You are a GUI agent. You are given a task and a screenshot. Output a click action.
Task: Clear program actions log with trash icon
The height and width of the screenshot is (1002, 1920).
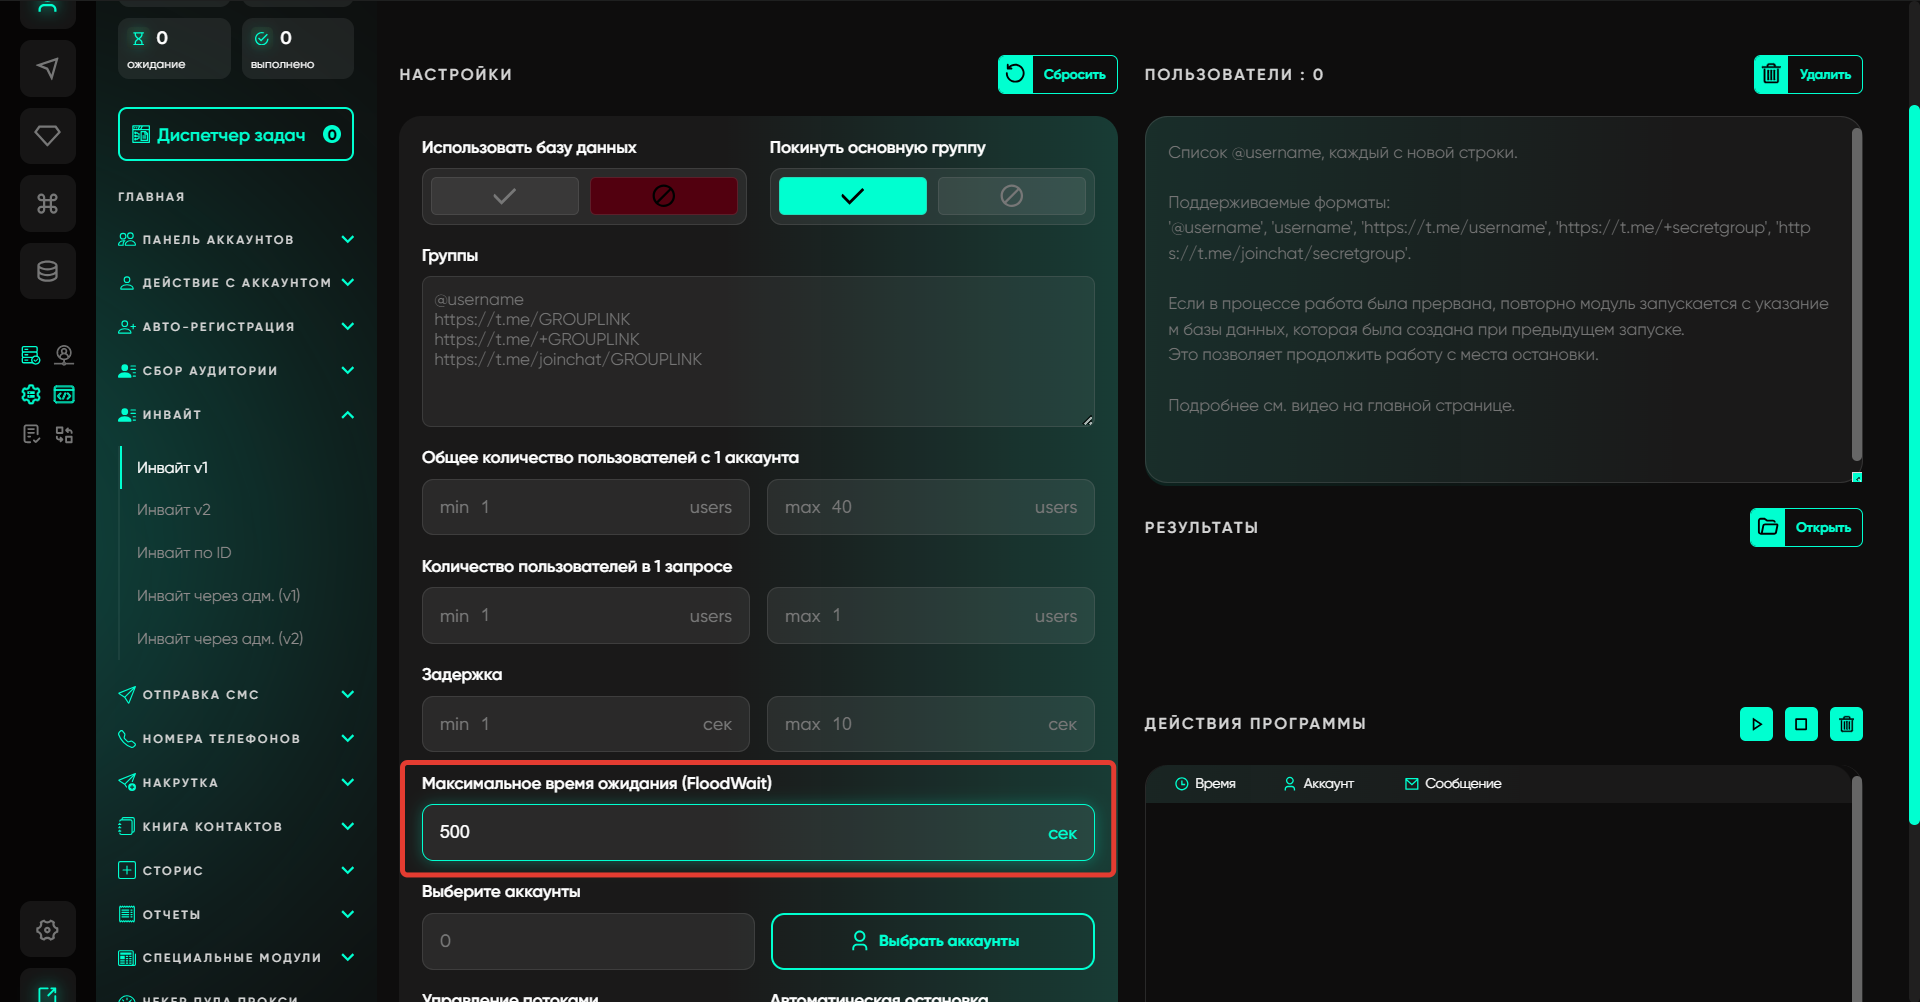pos(1846,724)
